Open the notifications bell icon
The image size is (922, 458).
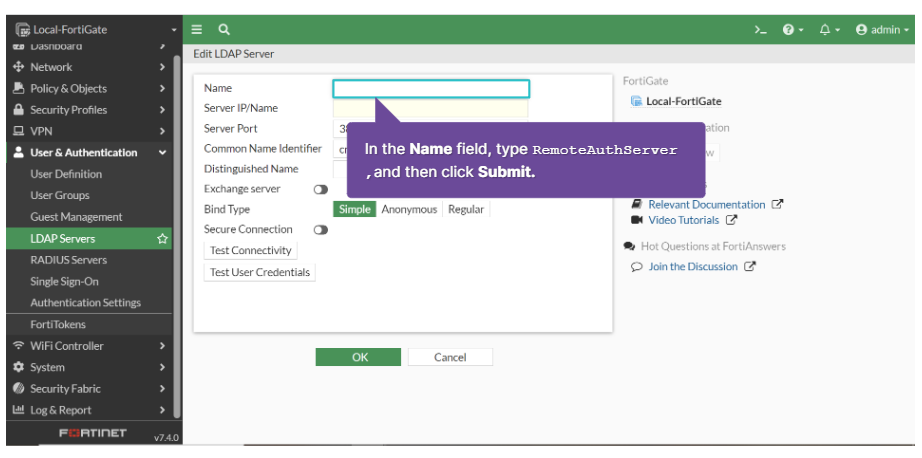click(830, 30)
